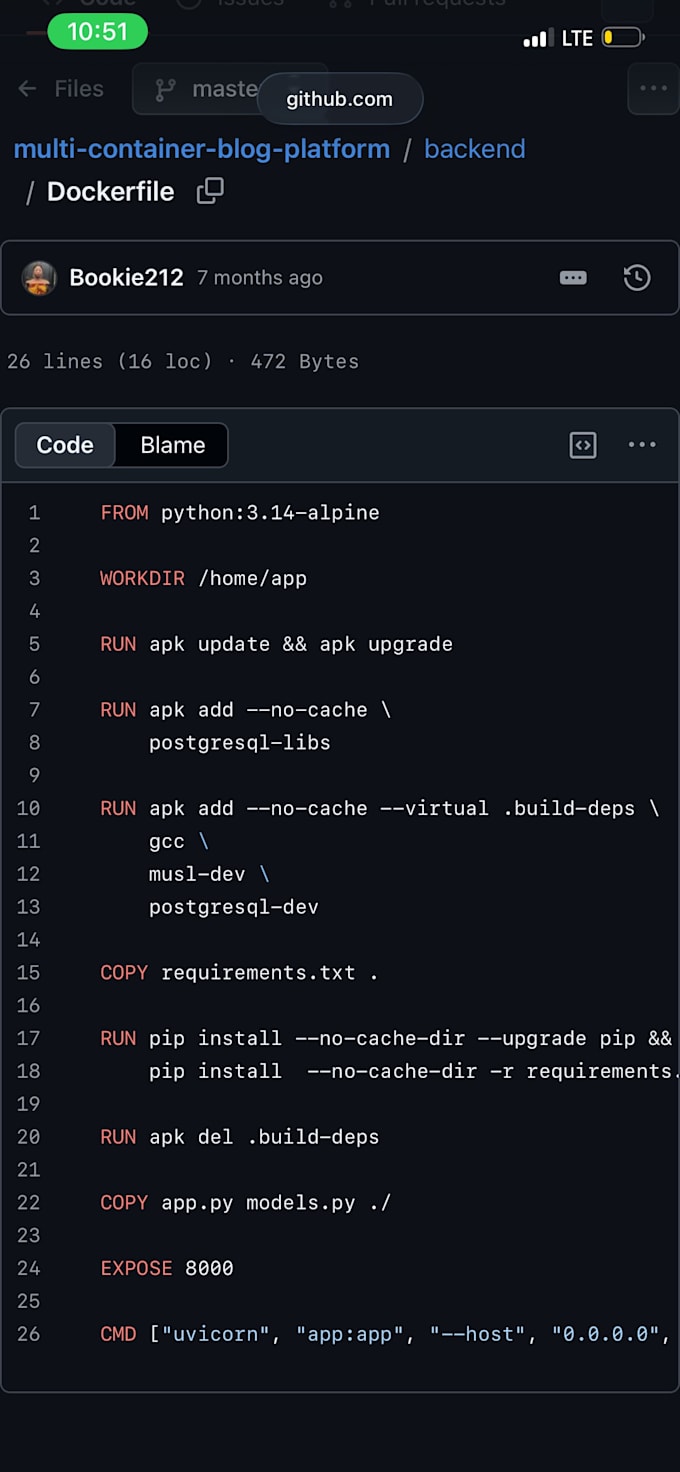Expand commit message ellipsis button

coord(573,278)
